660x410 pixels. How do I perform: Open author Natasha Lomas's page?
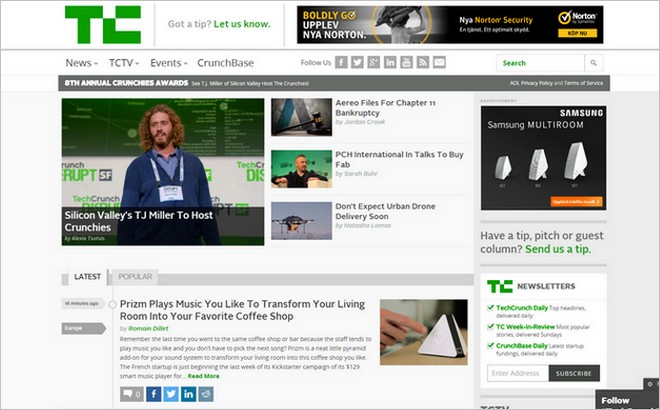[367, 225]
